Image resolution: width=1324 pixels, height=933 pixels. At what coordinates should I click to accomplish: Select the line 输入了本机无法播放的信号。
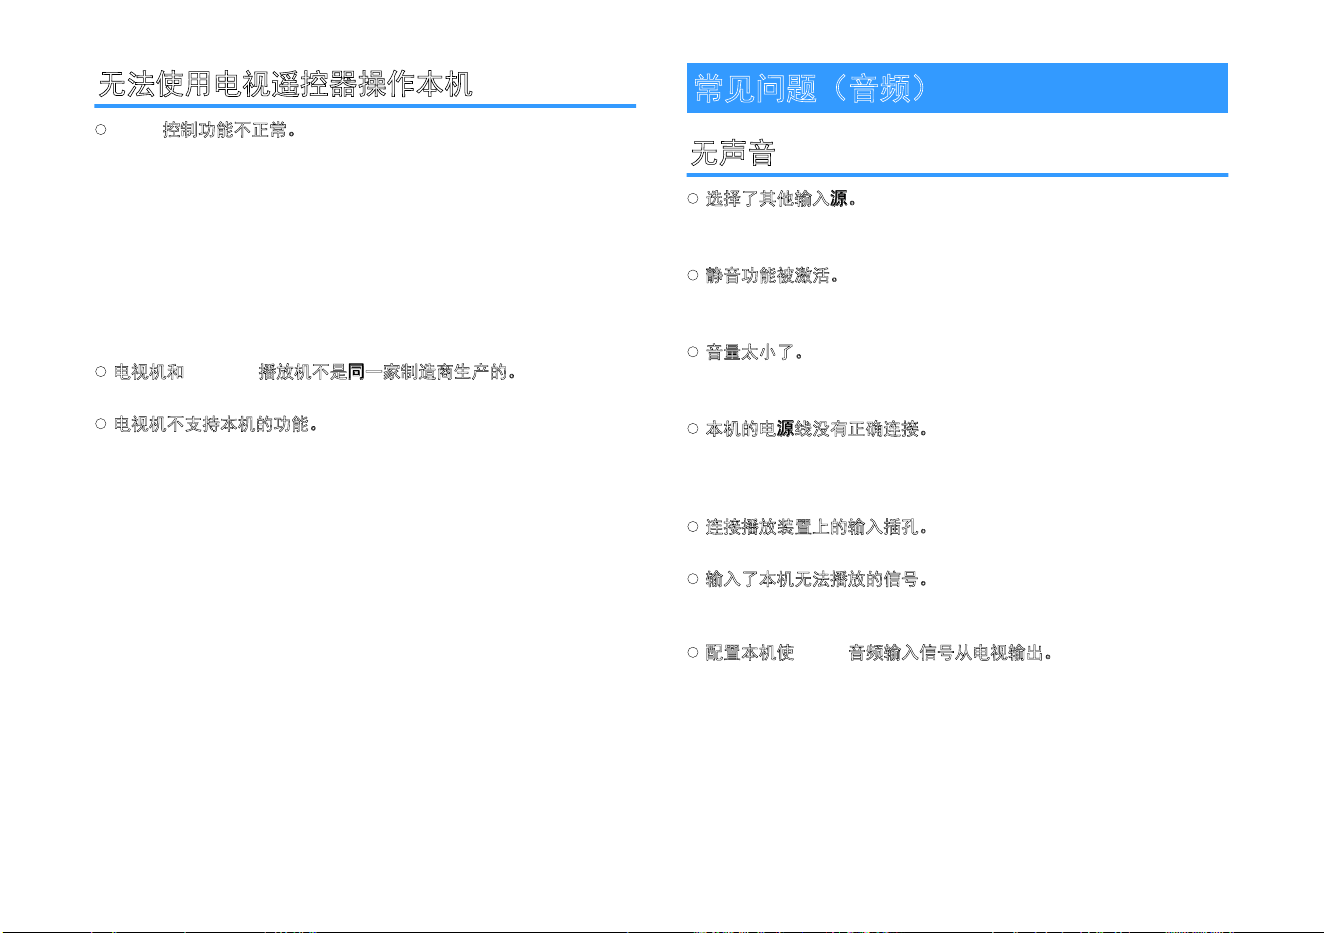tap(816, 579)
